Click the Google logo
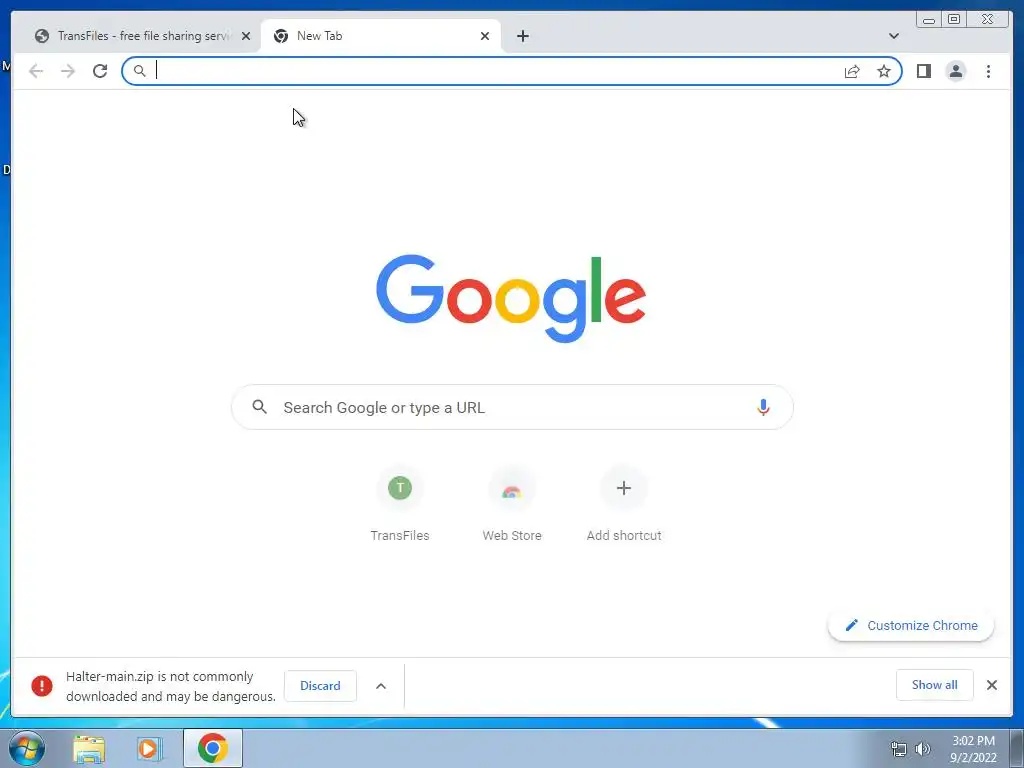1024x768 pixels. tap(511, 298)
